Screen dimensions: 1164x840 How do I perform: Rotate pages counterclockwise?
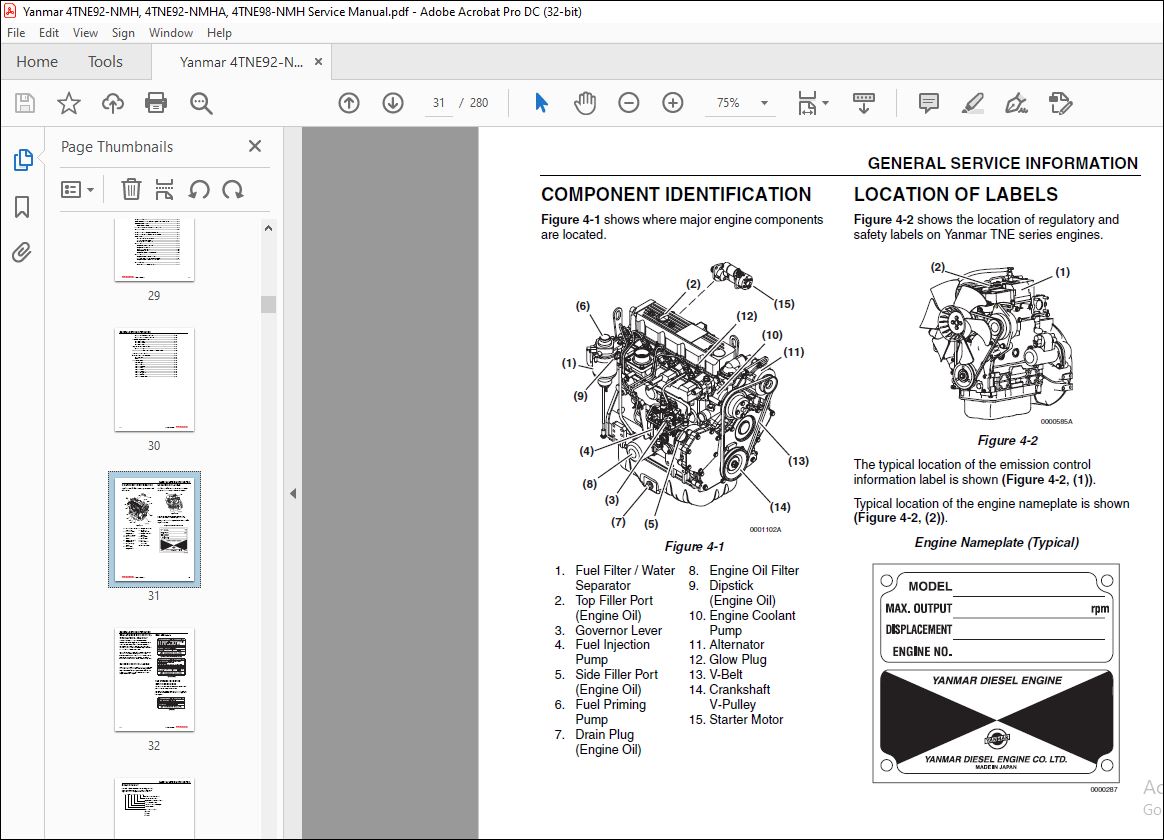pos(198,190)
